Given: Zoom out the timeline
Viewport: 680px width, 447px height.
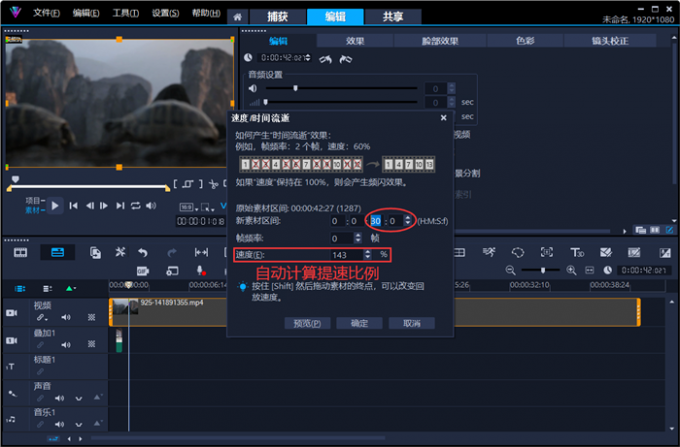Looking at the screenshot, I should tap(510, 271).
